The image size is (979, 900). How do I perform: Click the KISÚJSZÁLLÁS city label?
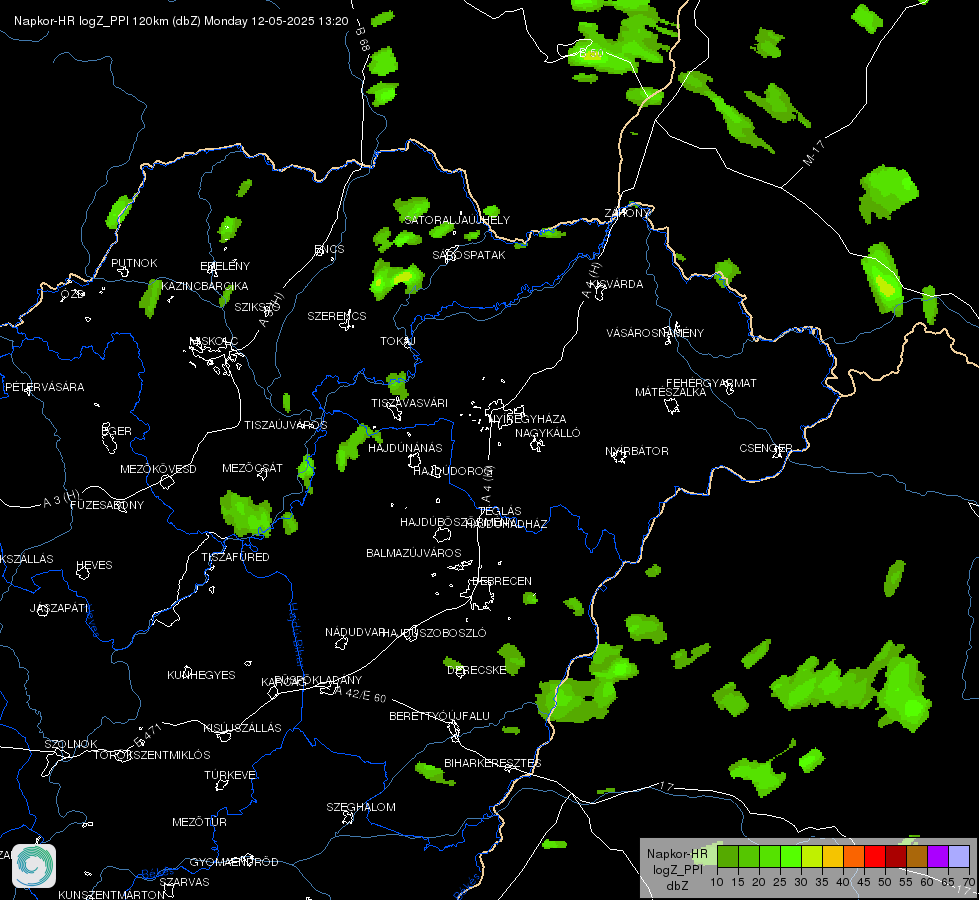pyautogui.click(x=242, y=728)
